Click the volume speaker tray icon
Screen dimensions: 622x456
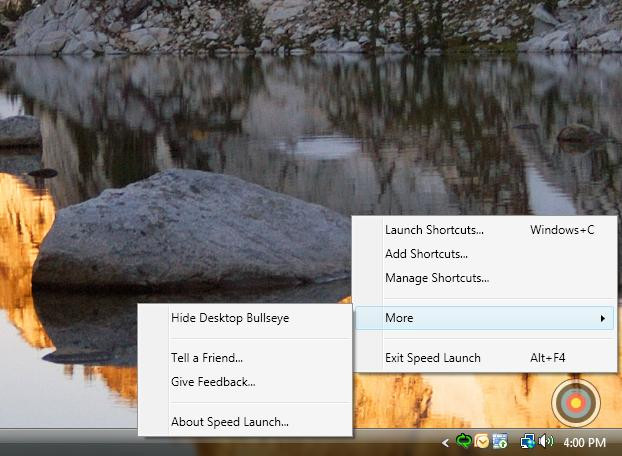[x=545, y=441]
